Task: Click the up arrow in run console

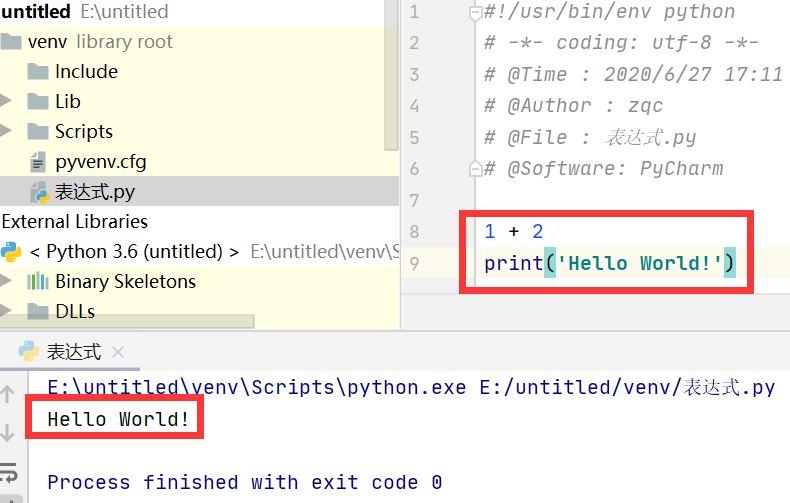Action: pos(7,393)
